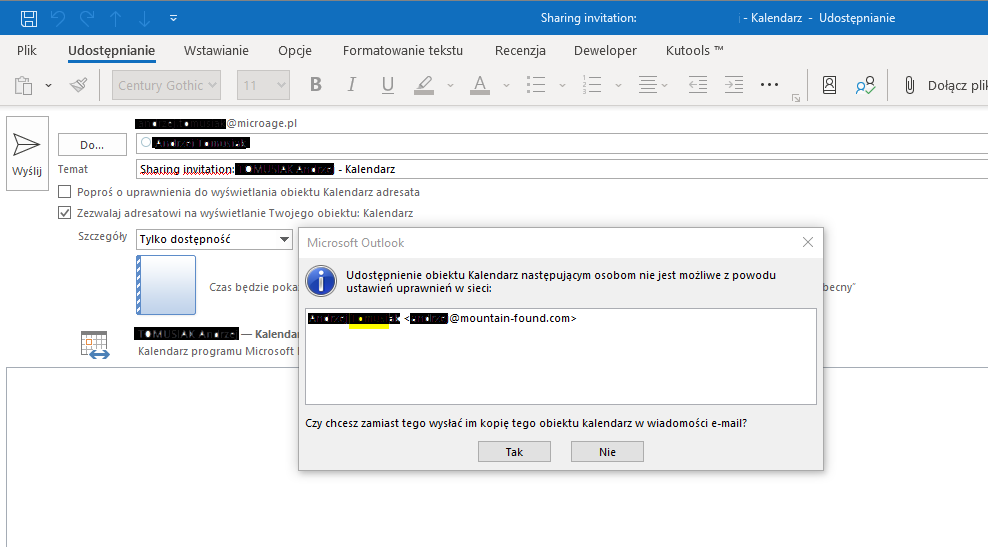The height and width of the screenshot is (547, 988).
Task: Open the text formatting dialog launcher
Action: pos(796,98)
